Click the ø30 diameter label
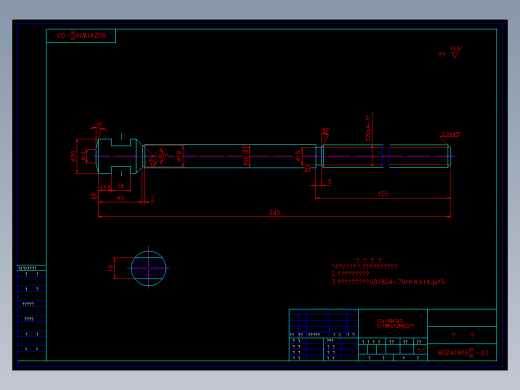 pos(73,156)
